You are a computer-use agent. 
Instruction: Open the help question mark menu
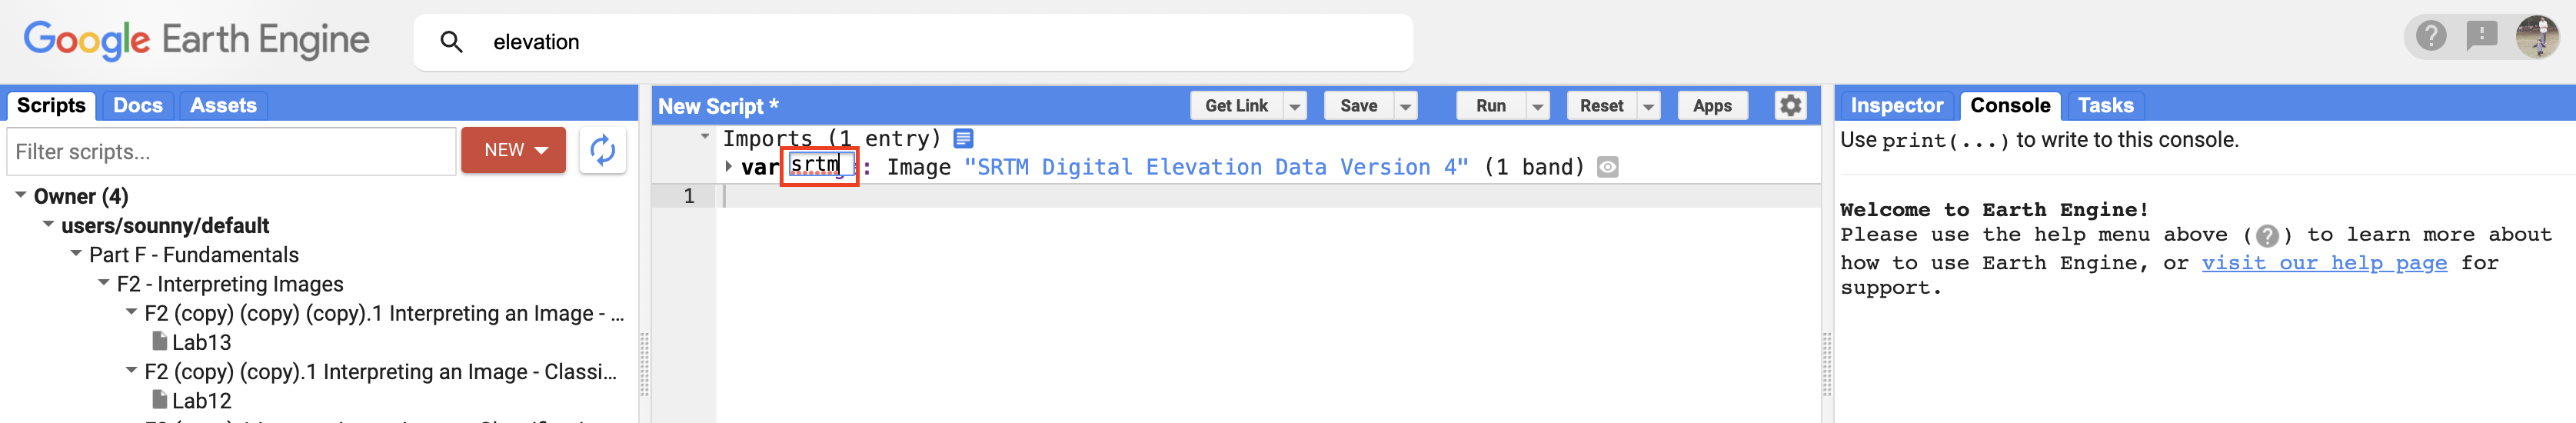point(2431,37)
